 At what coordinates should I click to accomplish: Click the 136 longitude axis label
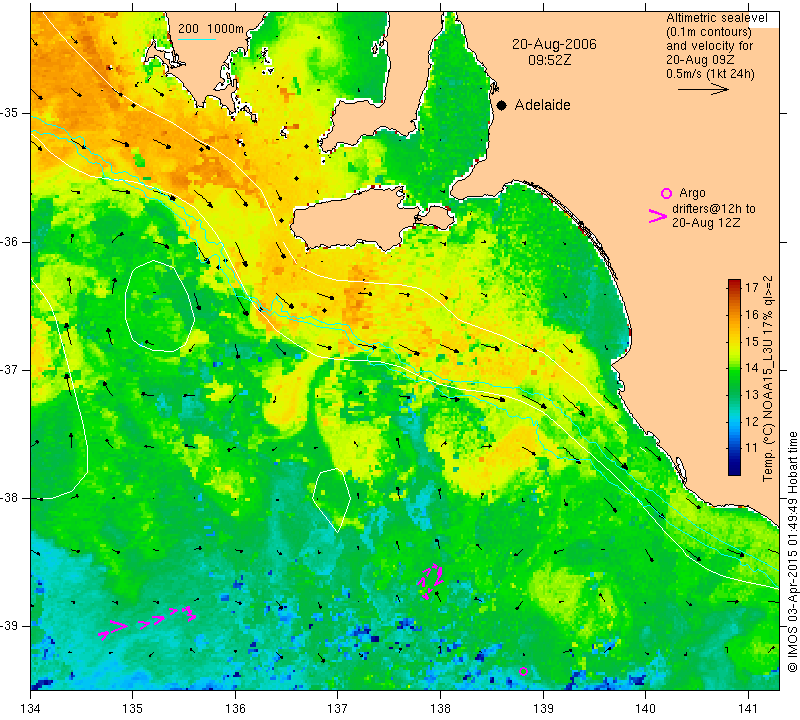pyautogui.click(x=235, y=708)
